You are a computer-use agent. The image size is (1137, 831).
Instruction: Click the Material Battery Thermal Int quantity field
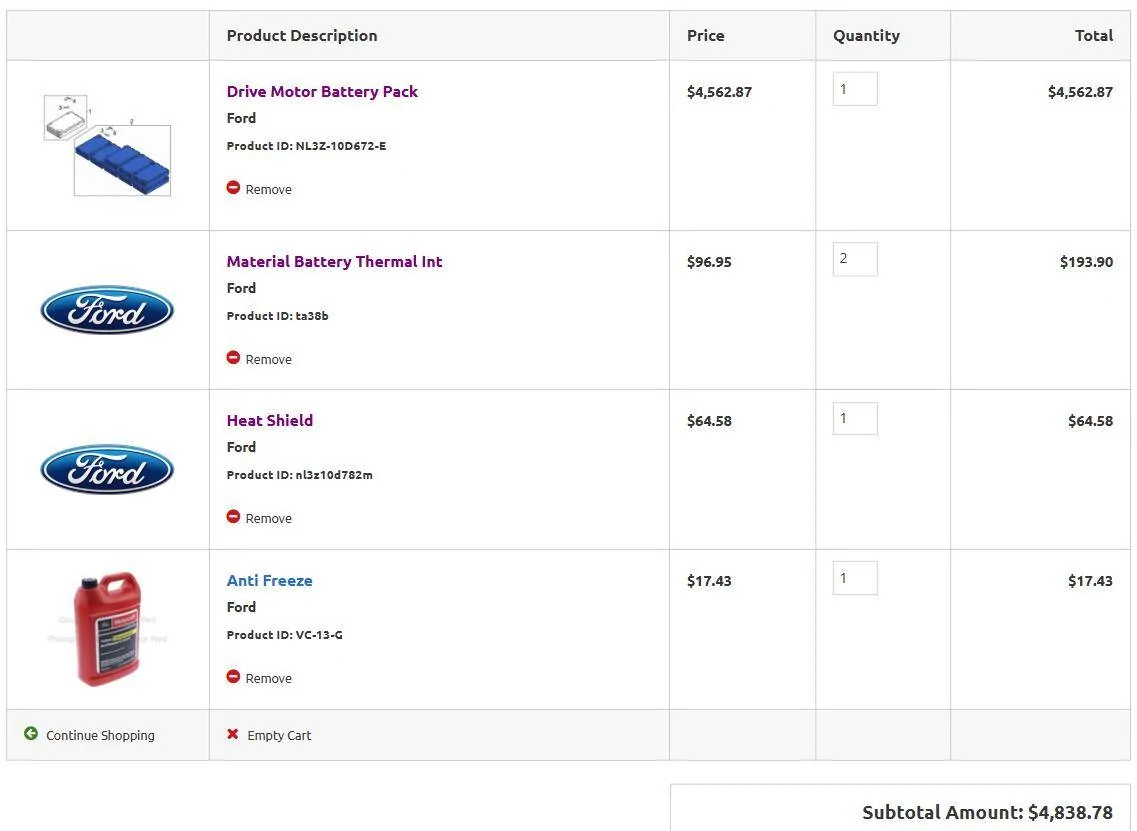click(x=855, y=259)
